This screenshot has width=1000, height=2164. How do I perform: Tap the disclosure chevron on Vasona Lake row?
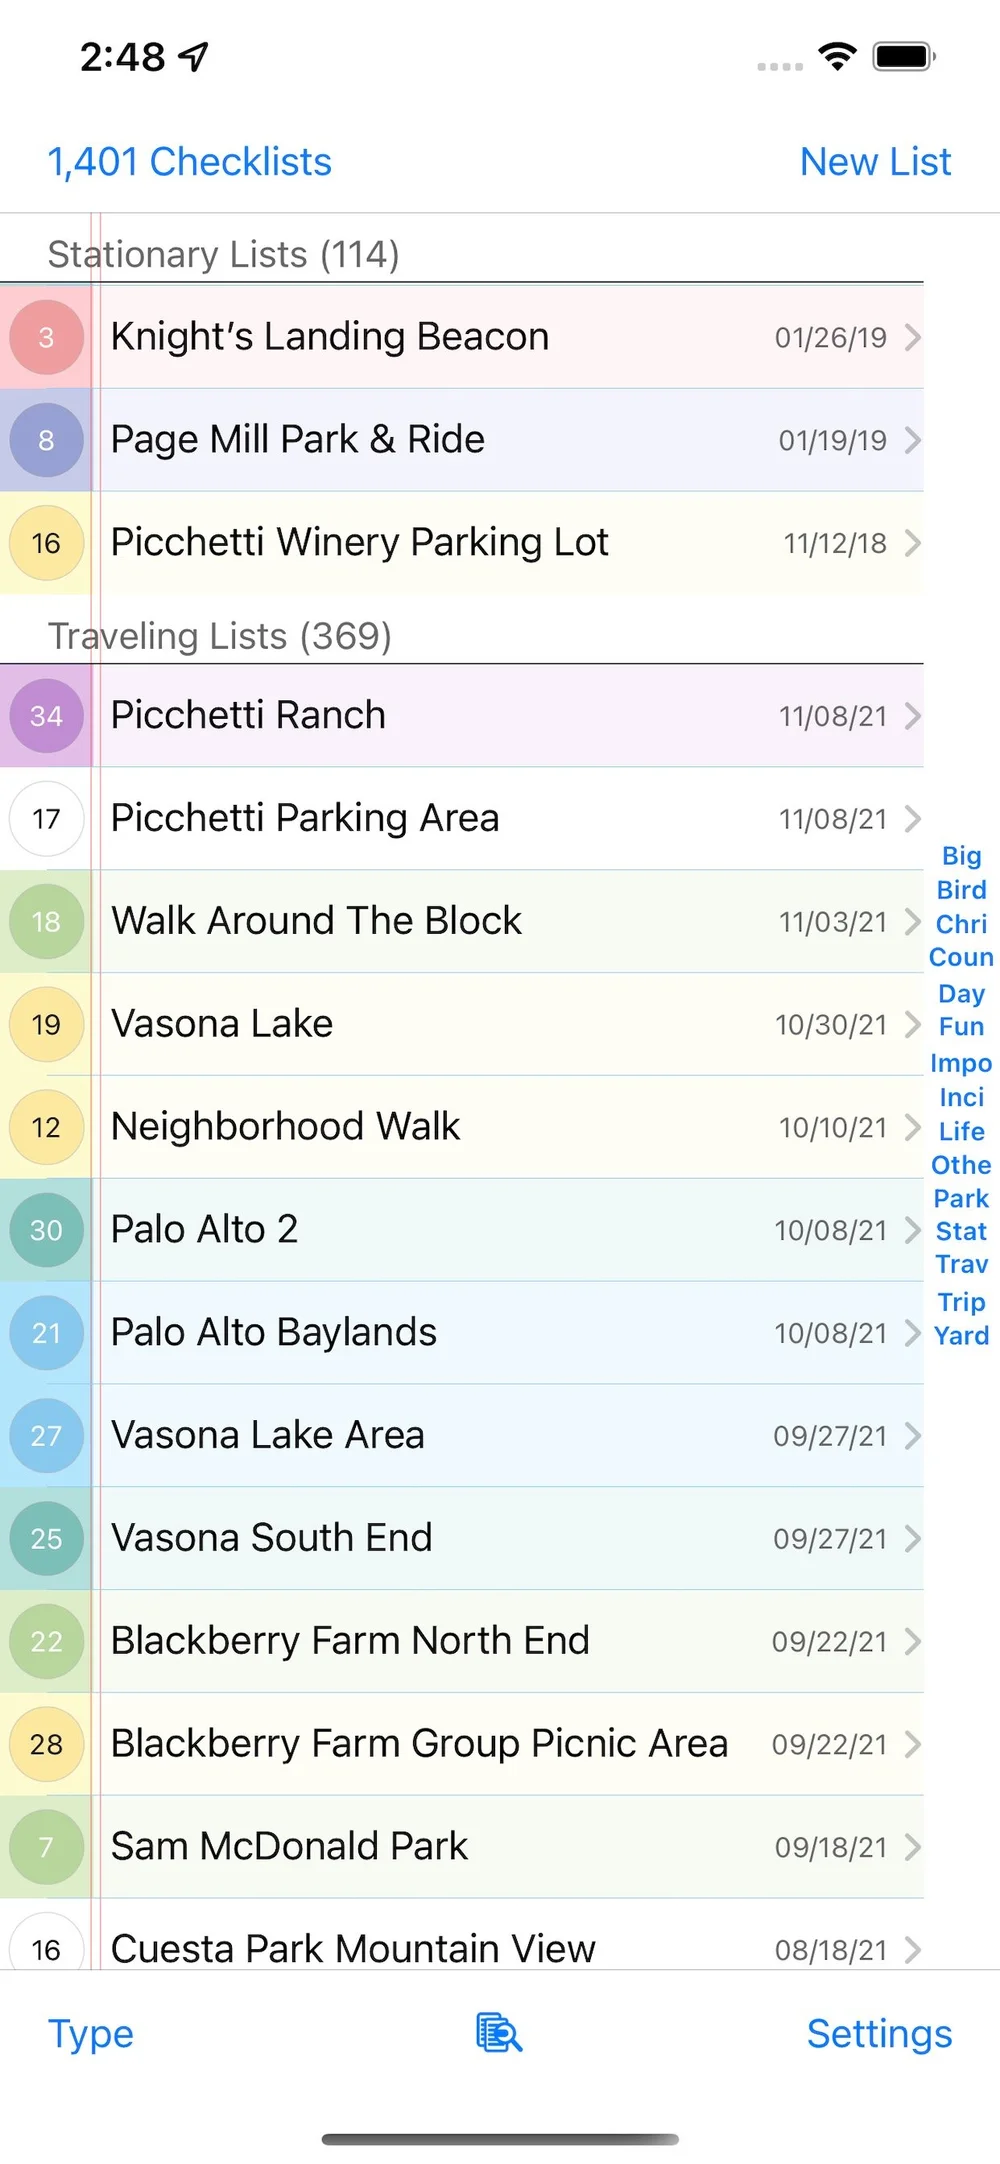(x=912, y=1024)
